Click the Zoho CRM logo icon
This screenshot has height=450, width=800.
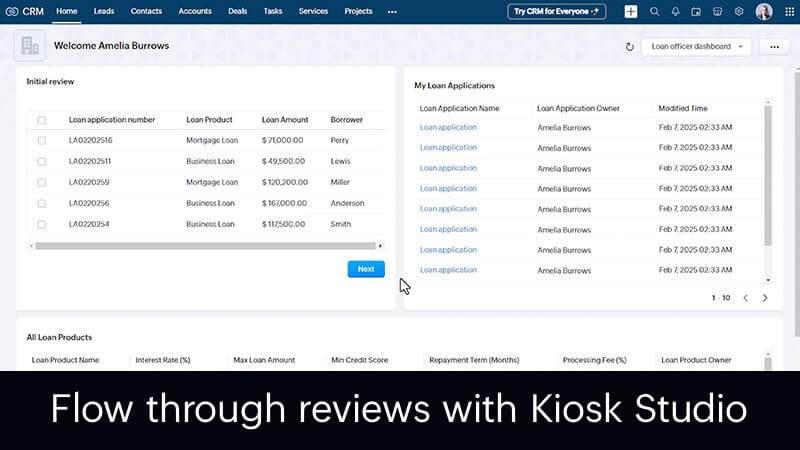click(12, 11)
